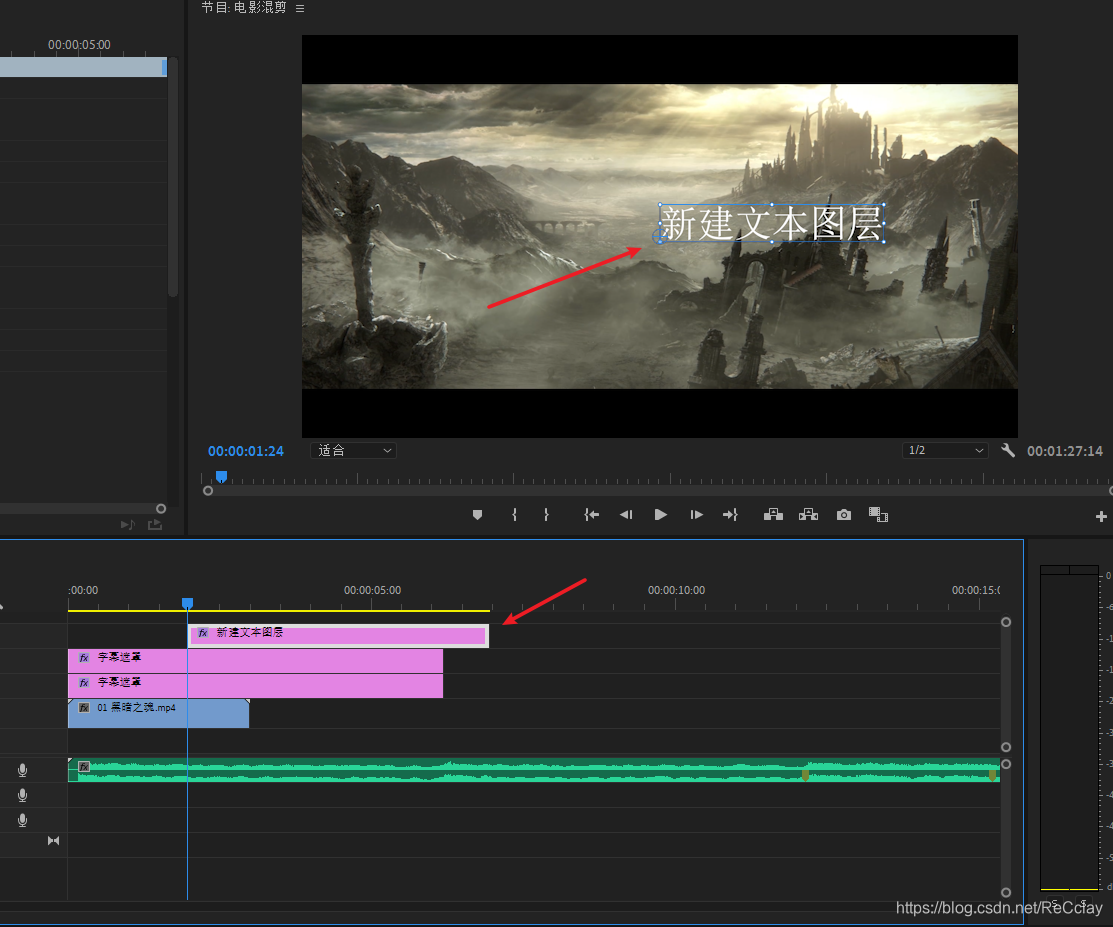Select the 新建文本图层 text box in the preview

(x=772, y=224)
